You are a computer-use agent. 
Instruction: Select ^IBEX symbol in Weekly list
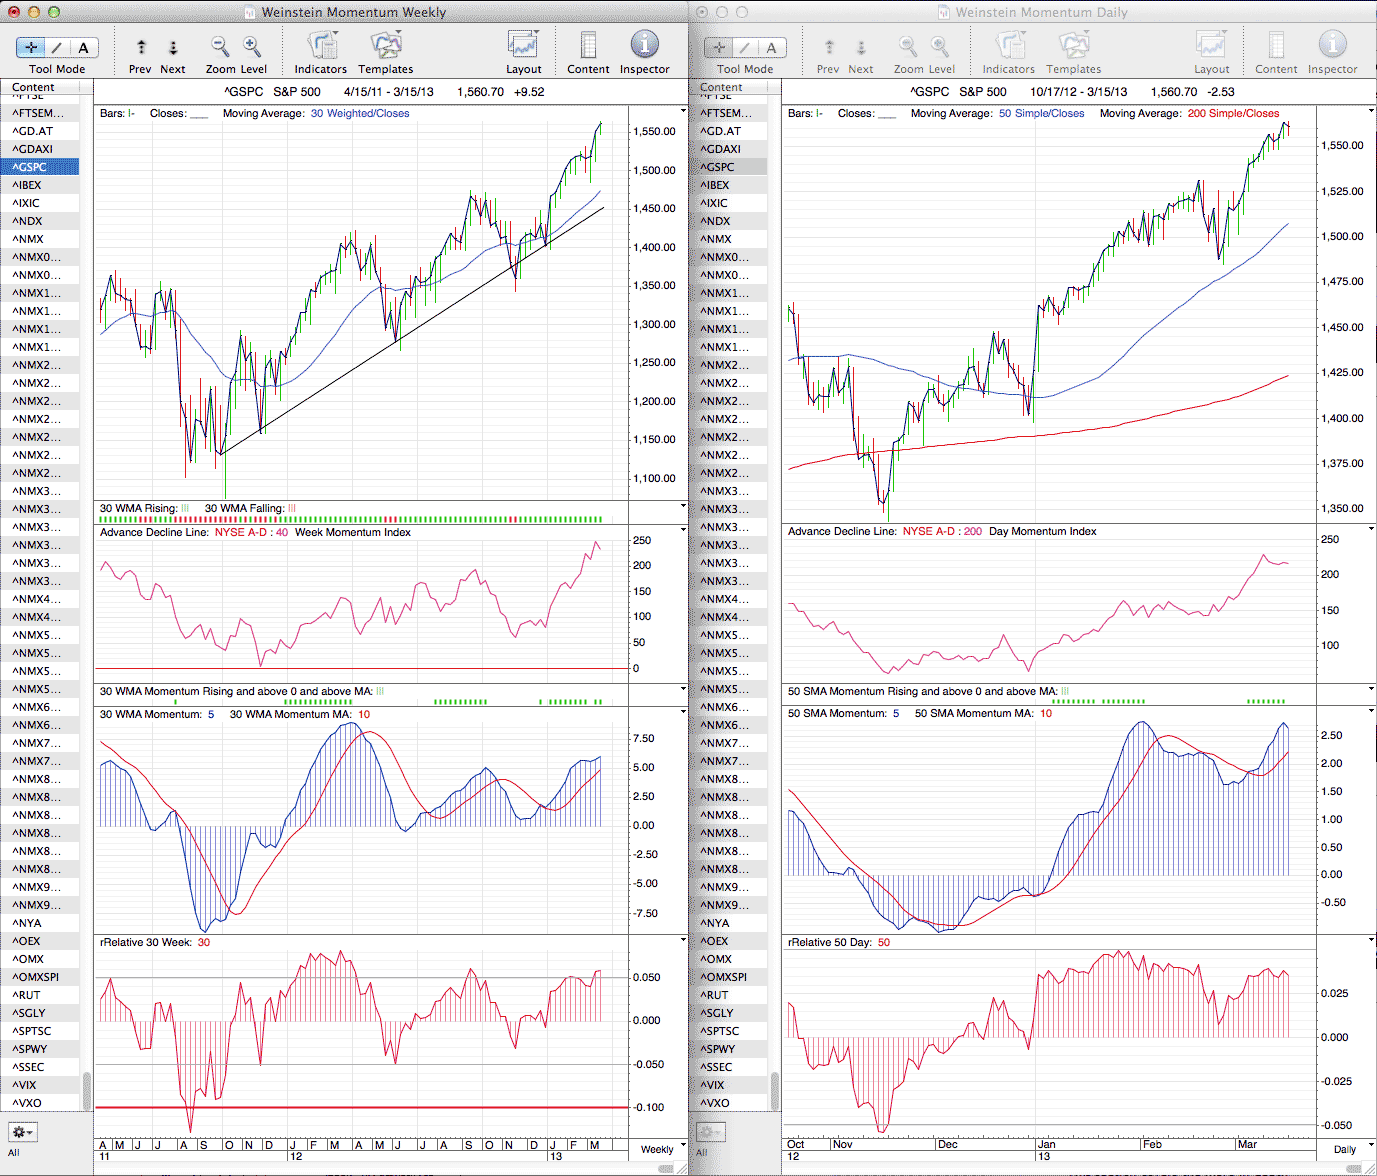tap(40, 185)
